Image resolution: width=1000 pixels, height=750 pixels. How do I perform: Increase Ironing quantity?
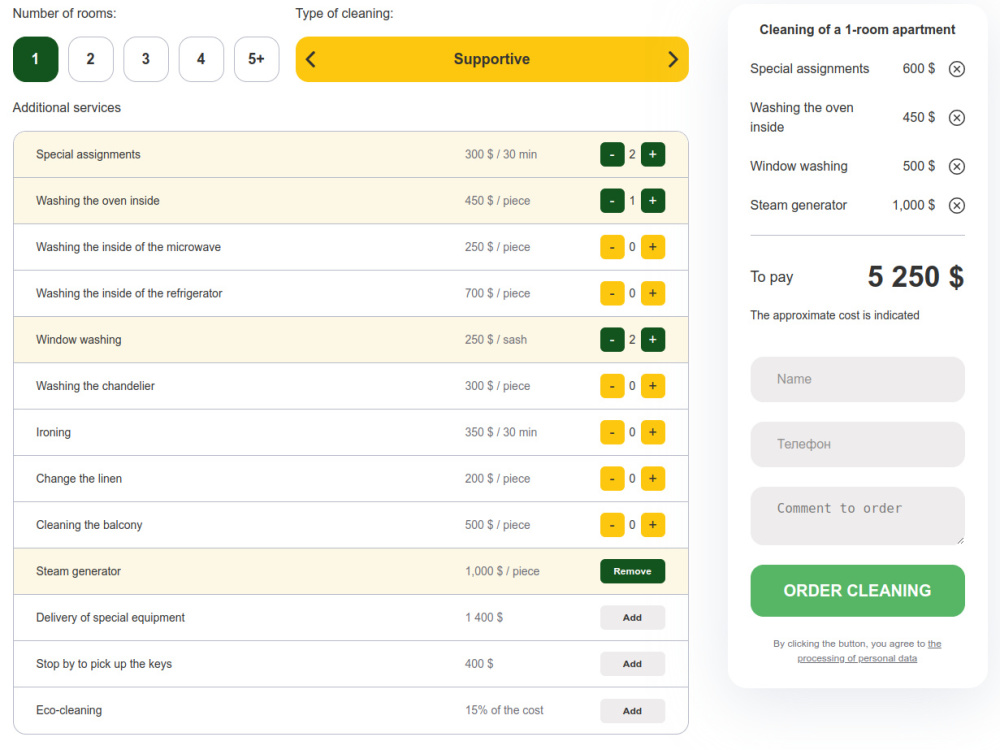click(x=652, y=432)
